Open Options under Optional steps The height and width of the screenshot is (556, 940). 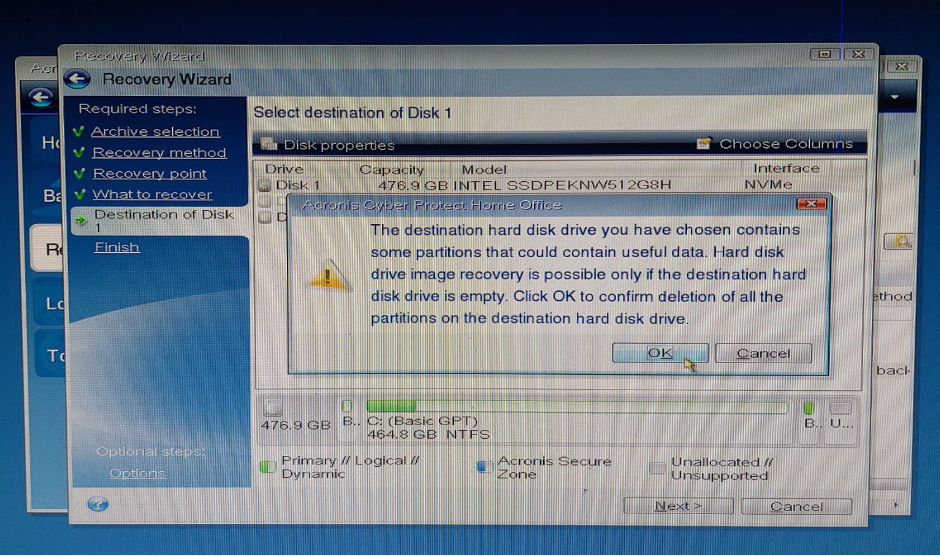tap(137, 473)
